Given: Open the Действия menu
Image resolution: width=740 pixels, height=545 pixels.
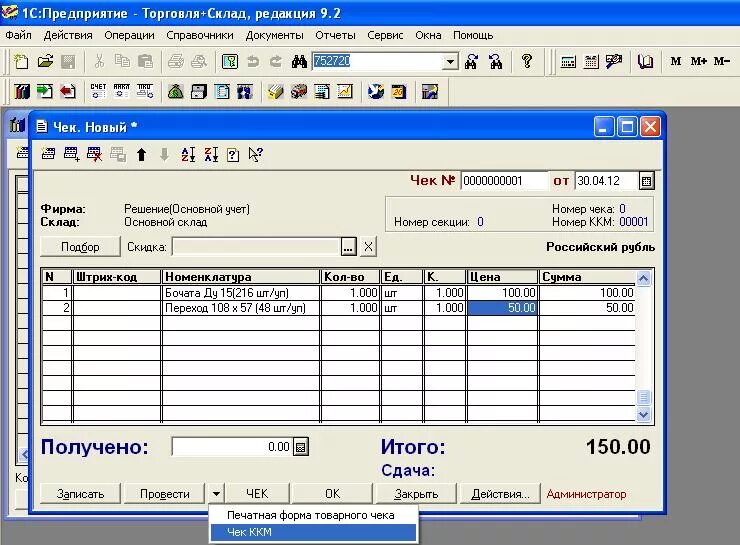Looking at the screenshot, I should (x=68, y=35).
